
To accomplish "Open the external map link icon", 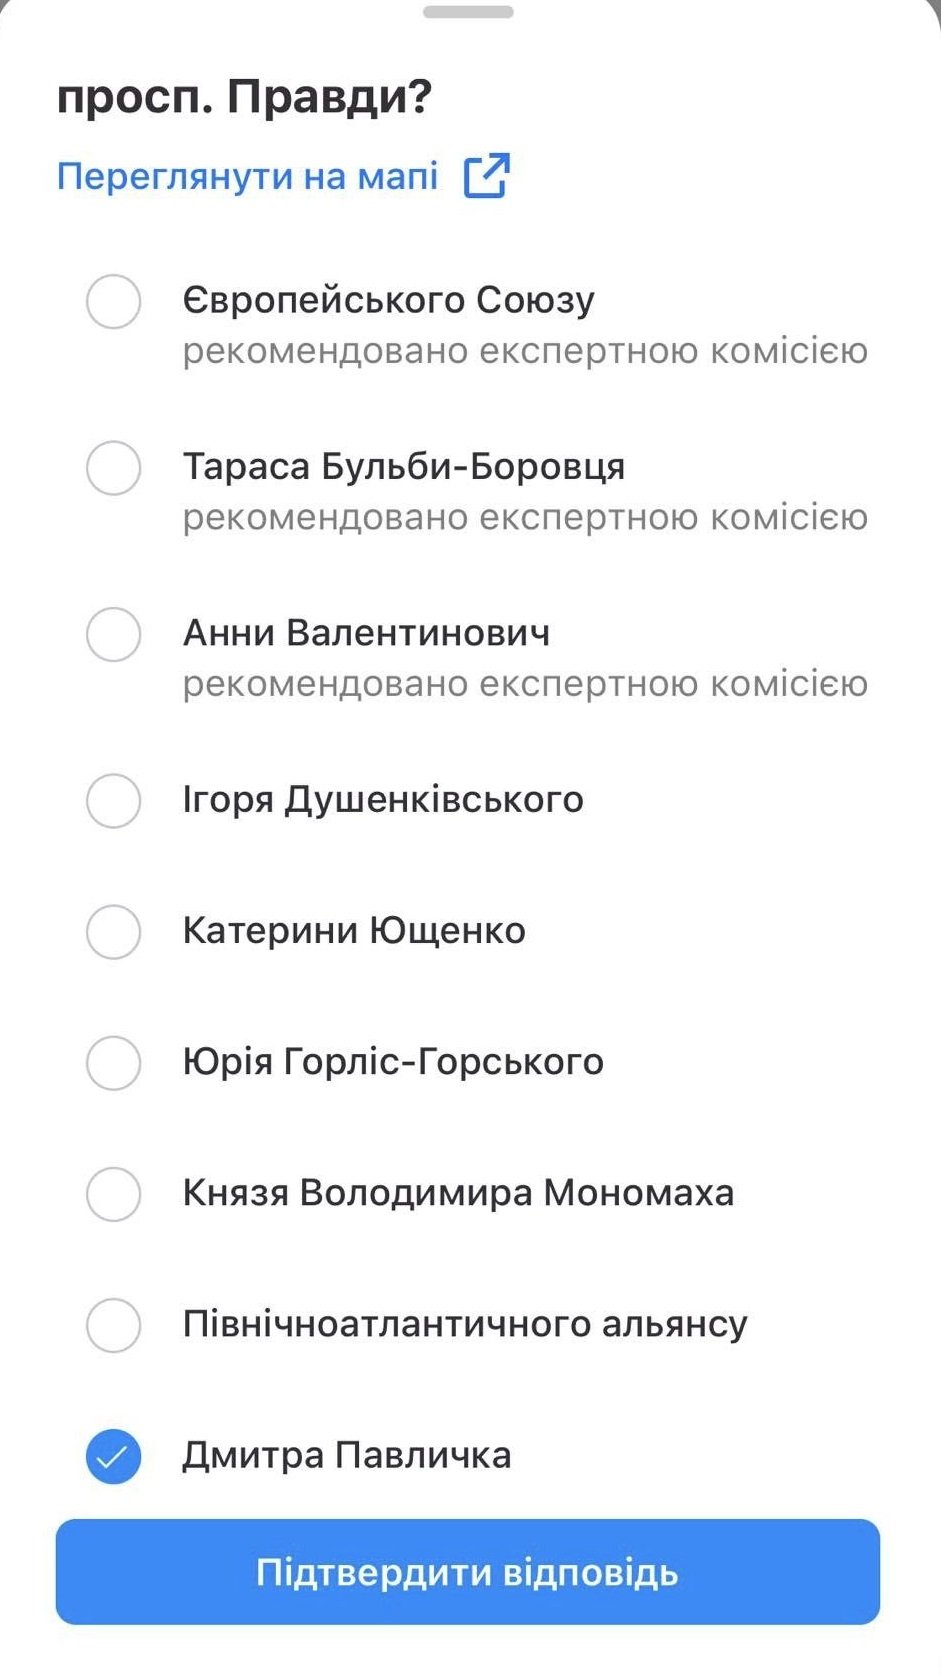I will [487, 176].
